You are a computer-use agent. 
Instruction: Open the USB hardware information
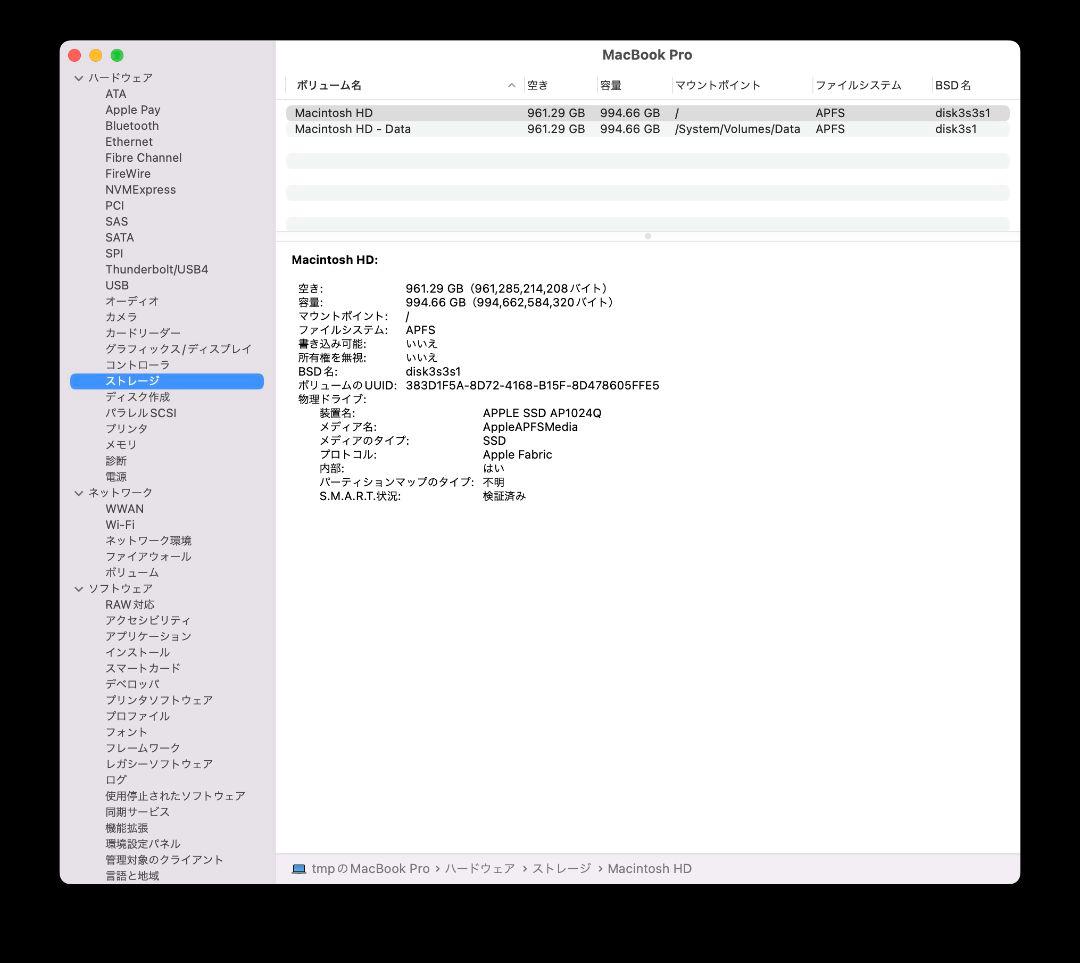117,285
